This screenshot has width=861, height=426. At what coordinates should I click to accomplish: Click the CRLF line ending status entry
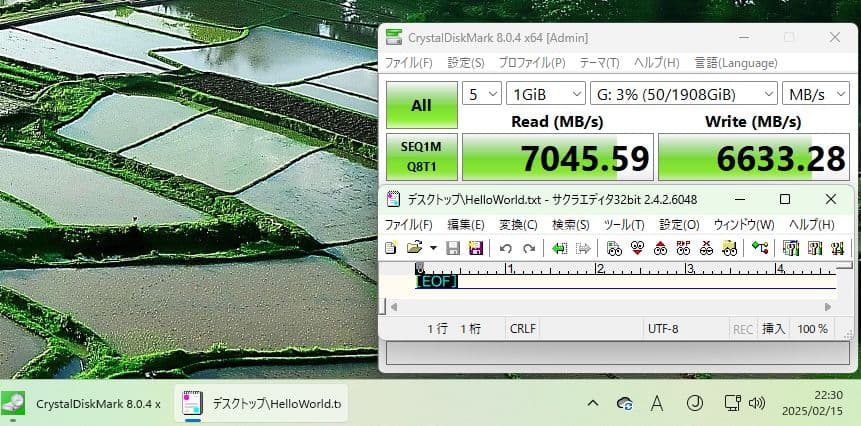click(x=523, y=329)
